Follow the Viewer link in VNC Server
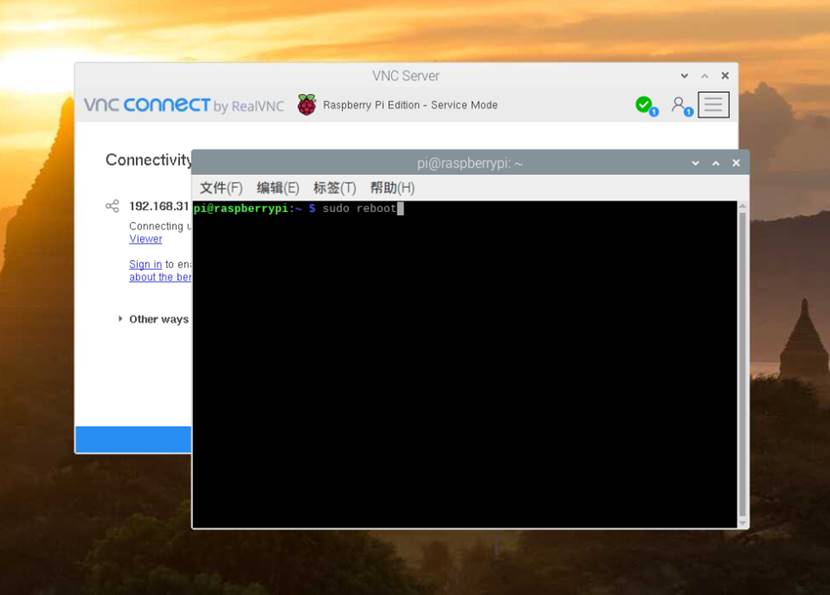The width and height of the screenshot is (830, 595). coord(146,239)
